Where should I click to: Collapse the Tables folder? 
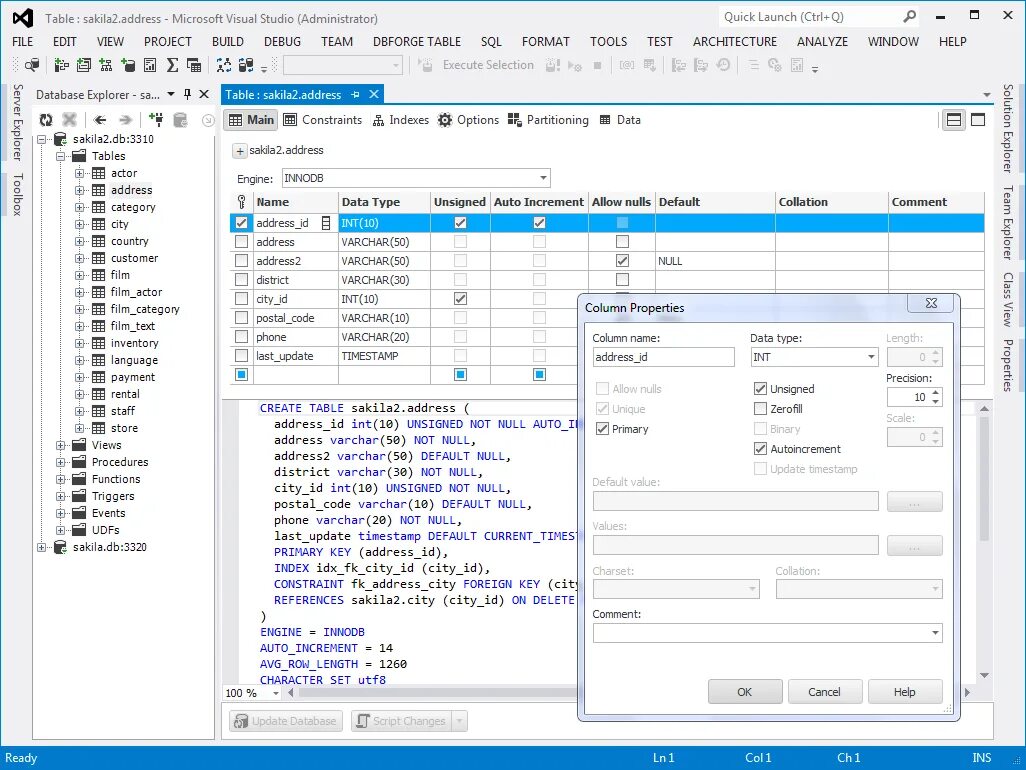pos(60,156)
